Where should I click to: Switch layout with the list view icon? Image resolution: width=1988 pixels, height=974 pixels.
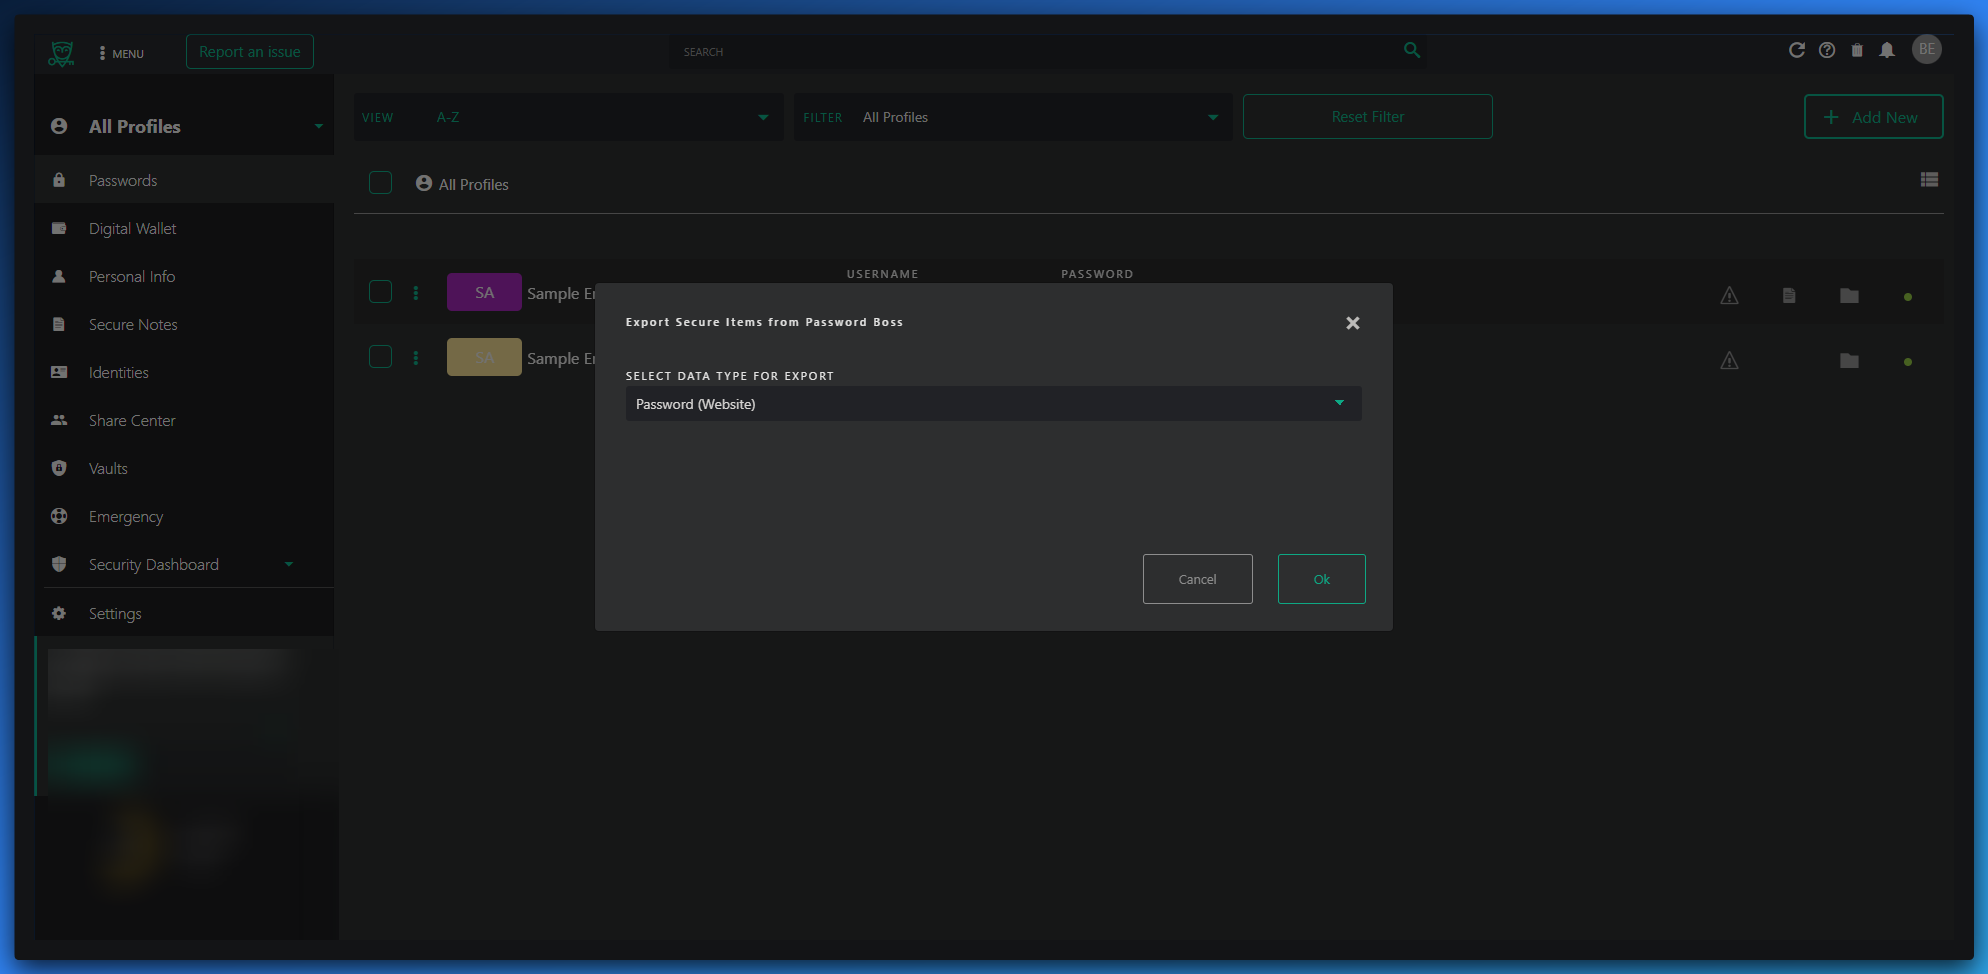(x=1929, y=180)
